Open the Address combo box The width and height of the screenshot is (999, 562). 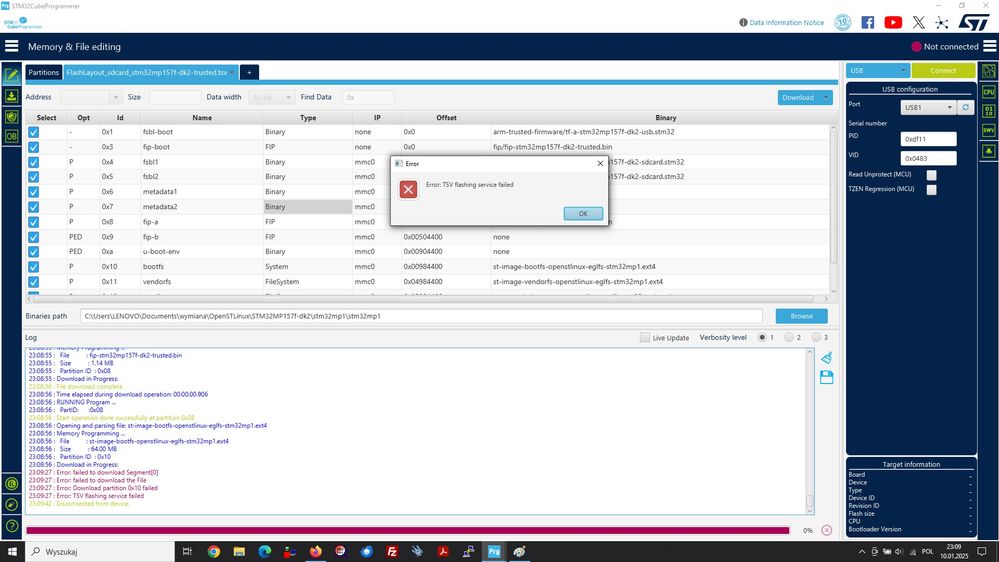tap(90, 97)
